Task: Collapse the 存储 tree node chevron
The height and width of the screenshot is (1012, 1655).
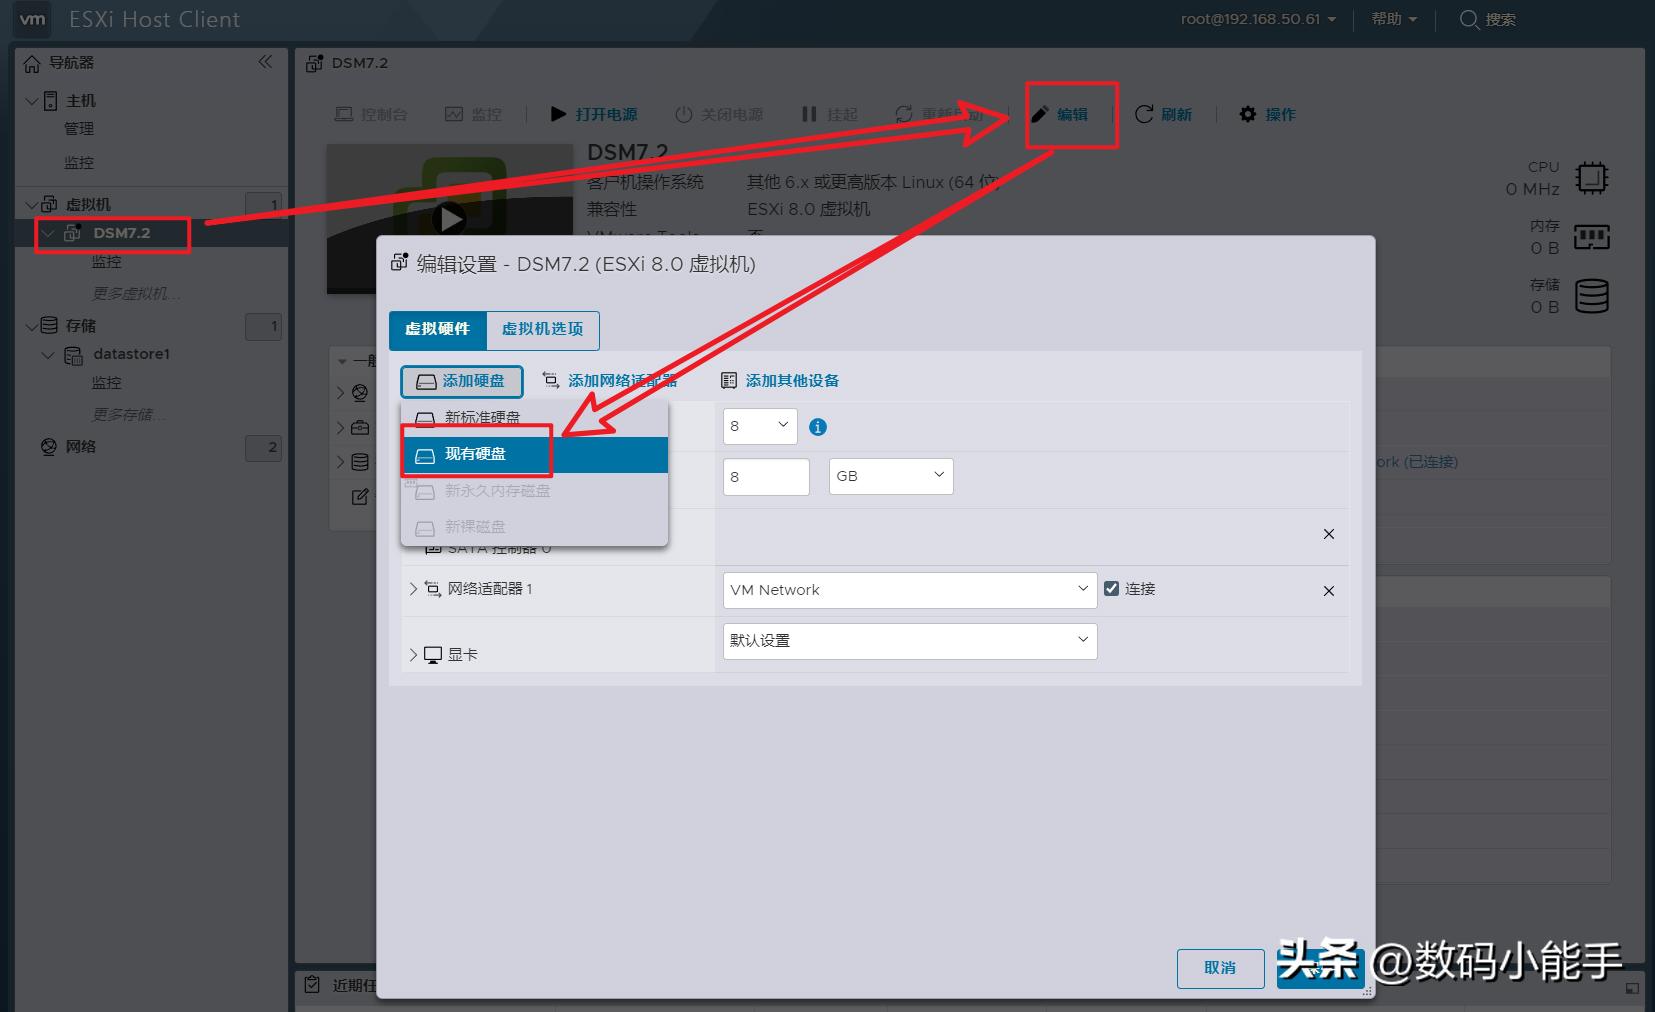Action: pos(31,326)
